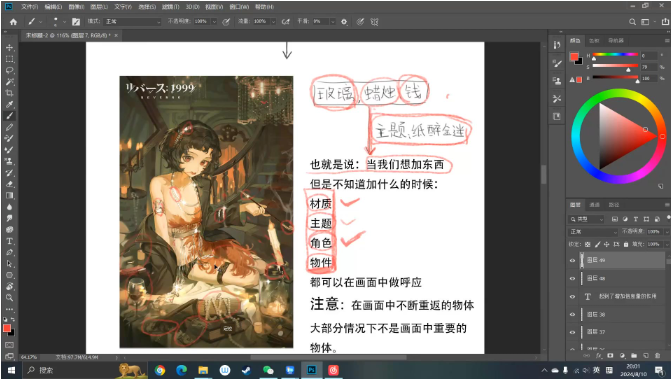Select the Move tool in the toolbox

9,47
